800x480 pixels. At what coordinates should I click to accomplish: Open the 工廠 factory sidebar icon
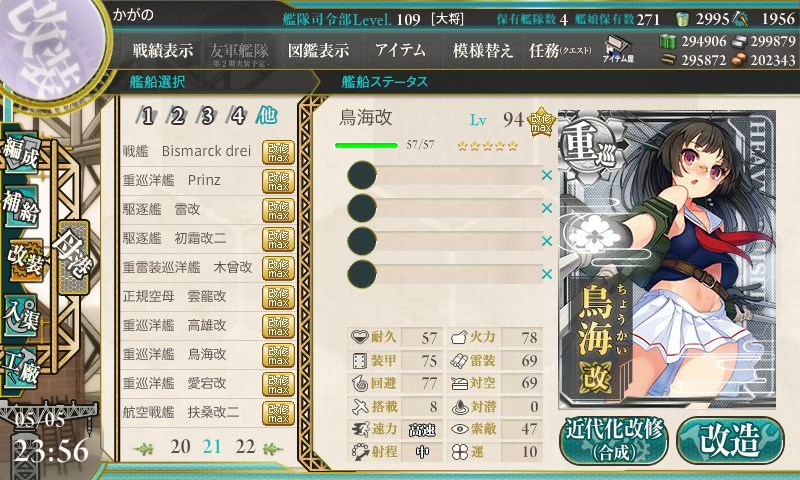21,367
